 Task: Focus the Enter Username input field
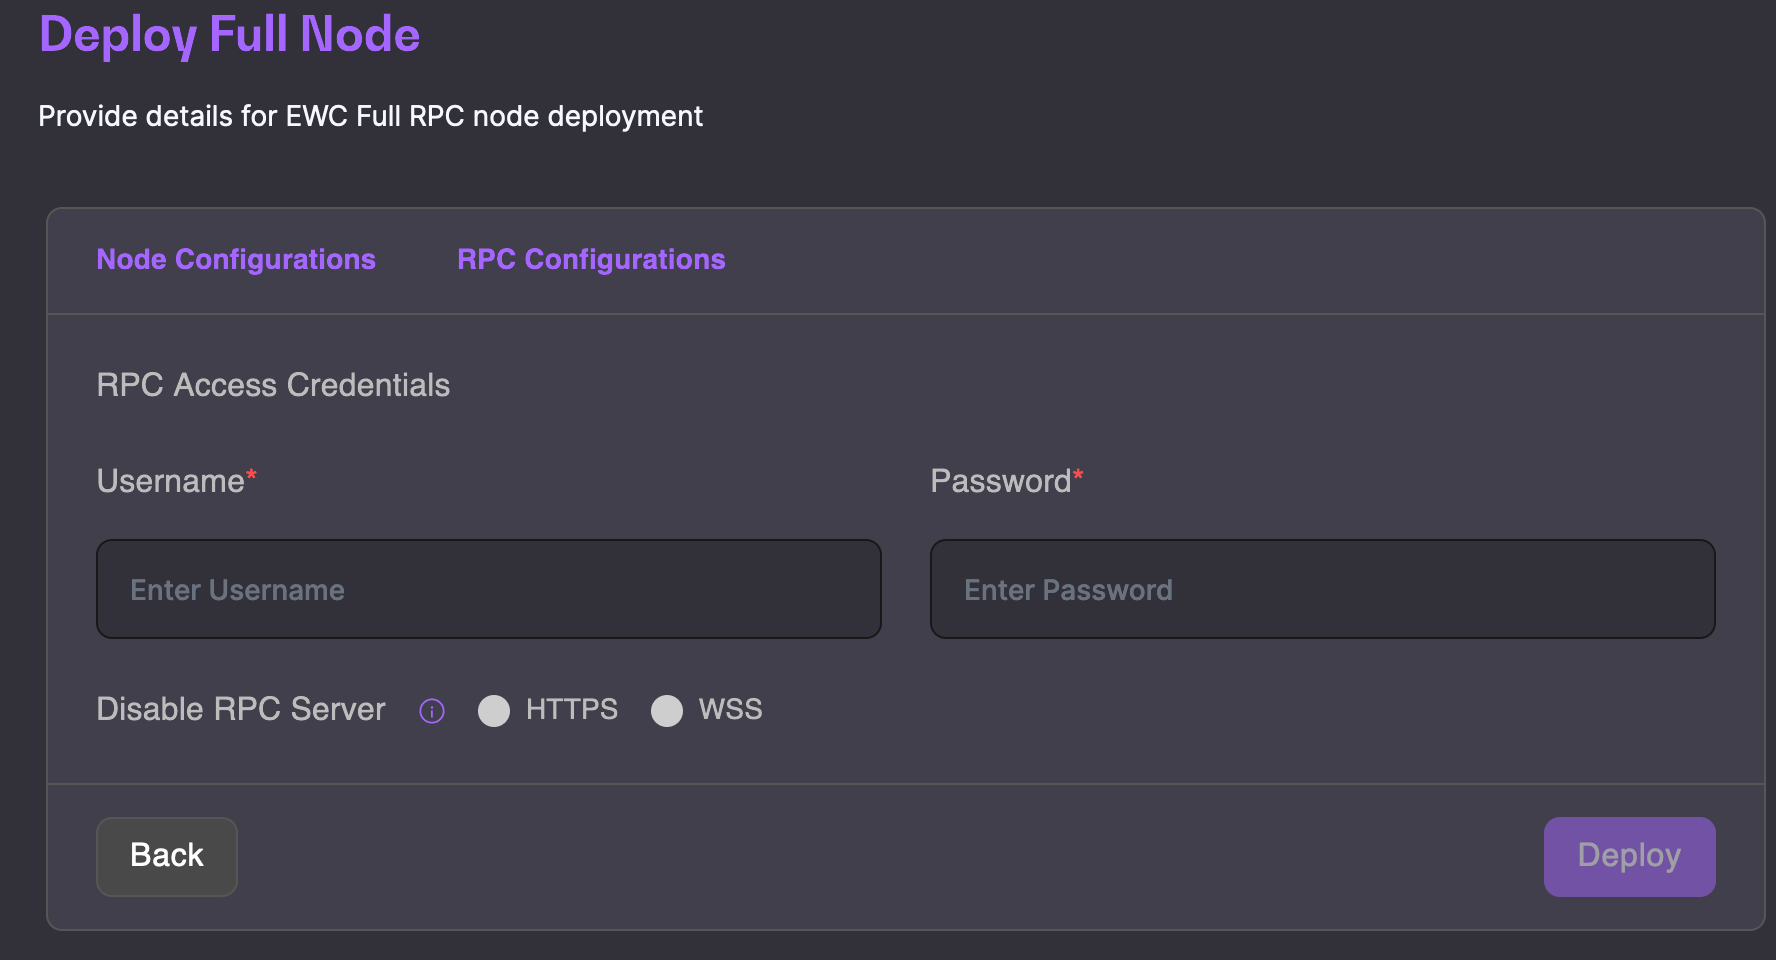point(488,589)
